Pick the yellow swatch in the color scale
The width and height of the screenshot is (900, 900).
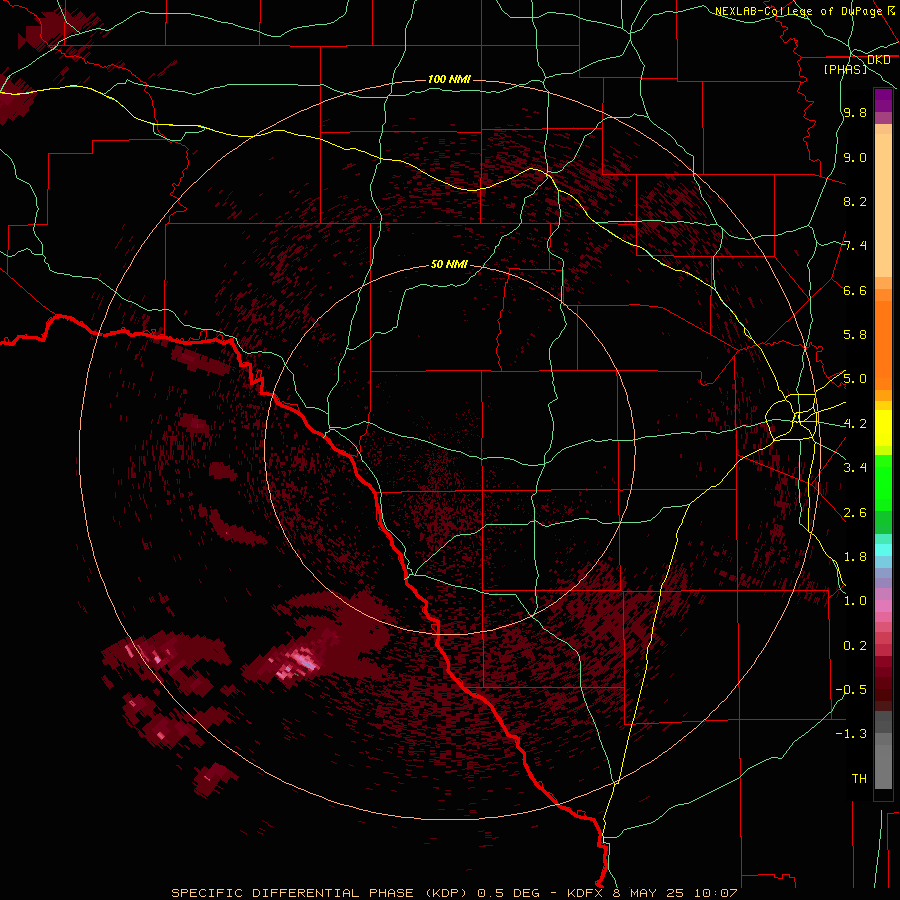click(x=883, y=428)
